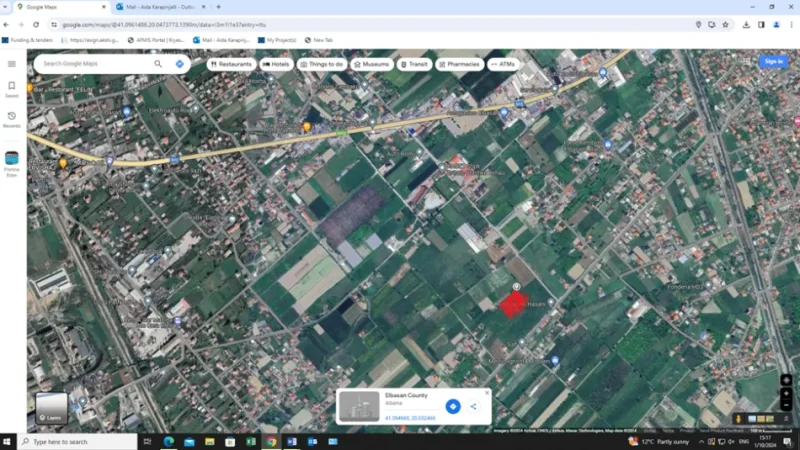The height and width of the screenshot is (450, 800).
Task: Open Saved places in the sidebar
Action: [x=12, y=89]
